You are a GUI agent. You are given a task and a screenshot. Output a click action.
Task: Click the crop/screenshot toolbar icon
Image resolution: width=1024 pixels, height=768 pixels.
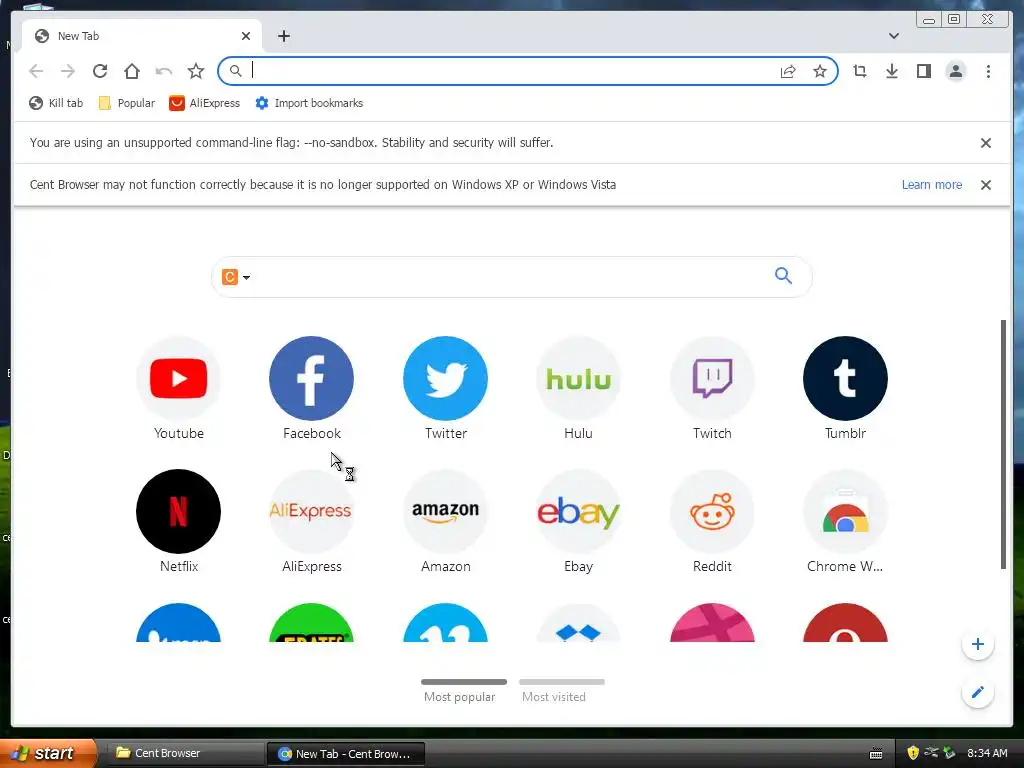[860, 71]
